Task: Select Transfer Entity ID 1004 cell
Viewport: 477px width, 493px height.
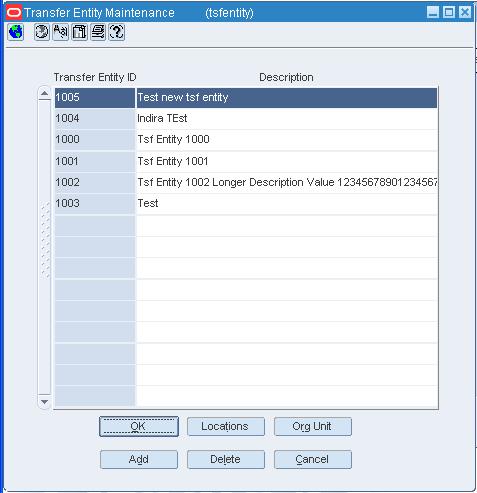Action: [x=95, y=119]
